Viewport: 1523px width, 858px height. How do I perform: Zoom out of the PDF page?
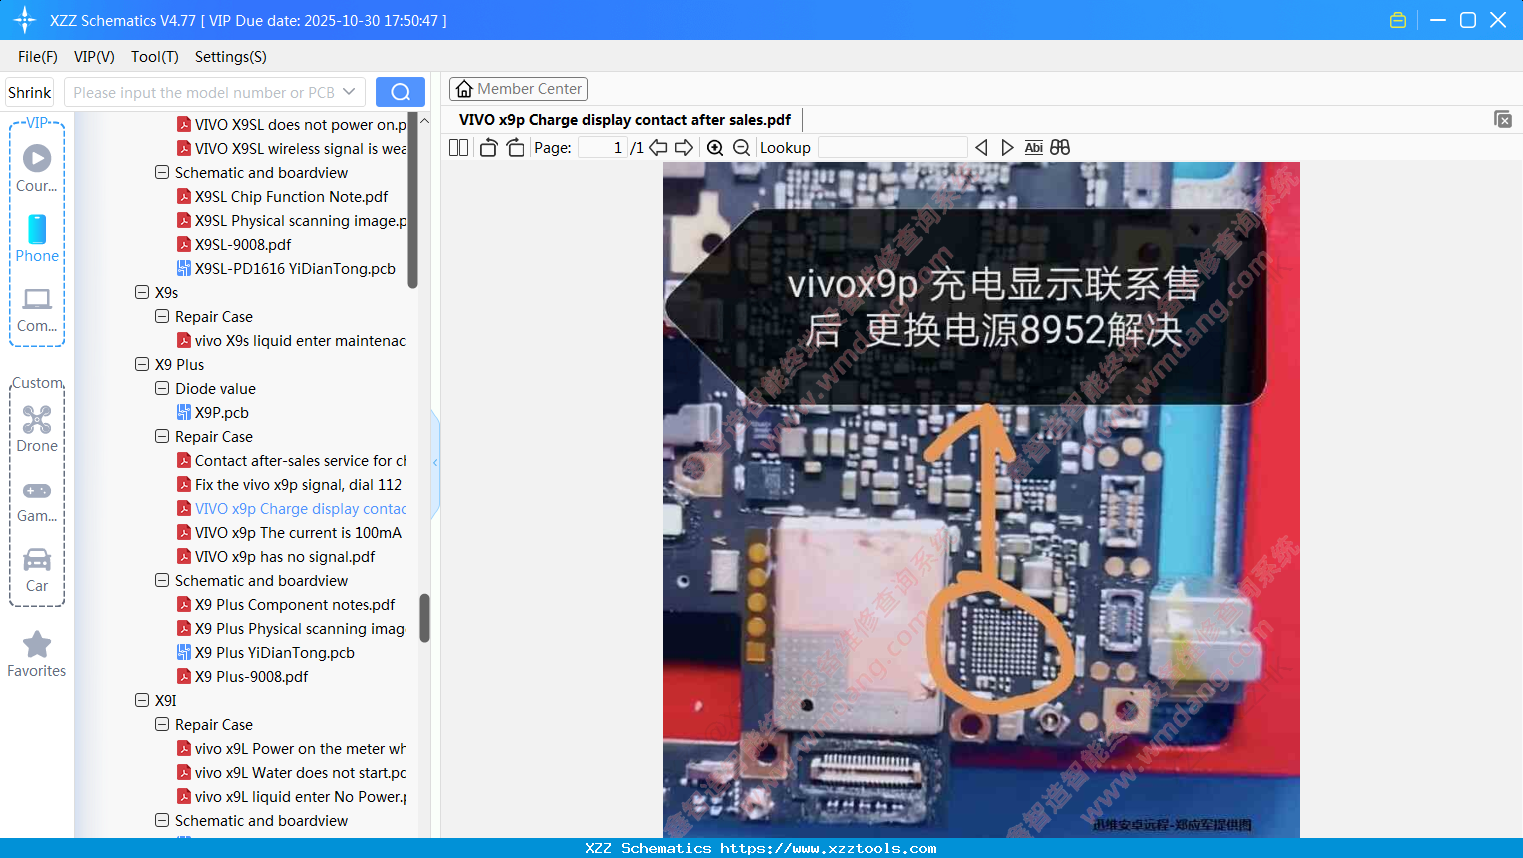click(743, 147)
